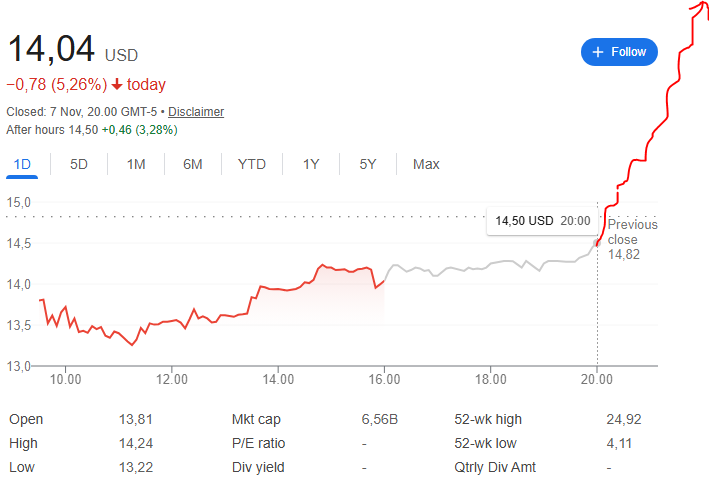The height and width of the screenshot is (493, 709).
Task: Click the 20.00 time axis label
Action: tap(597, 379)
